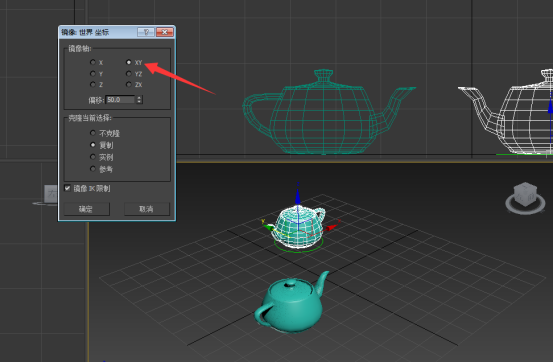Viewport: 553px width, 362px height.
Task: Decrease offset with spinner down arrow
Action: point(139,102)
